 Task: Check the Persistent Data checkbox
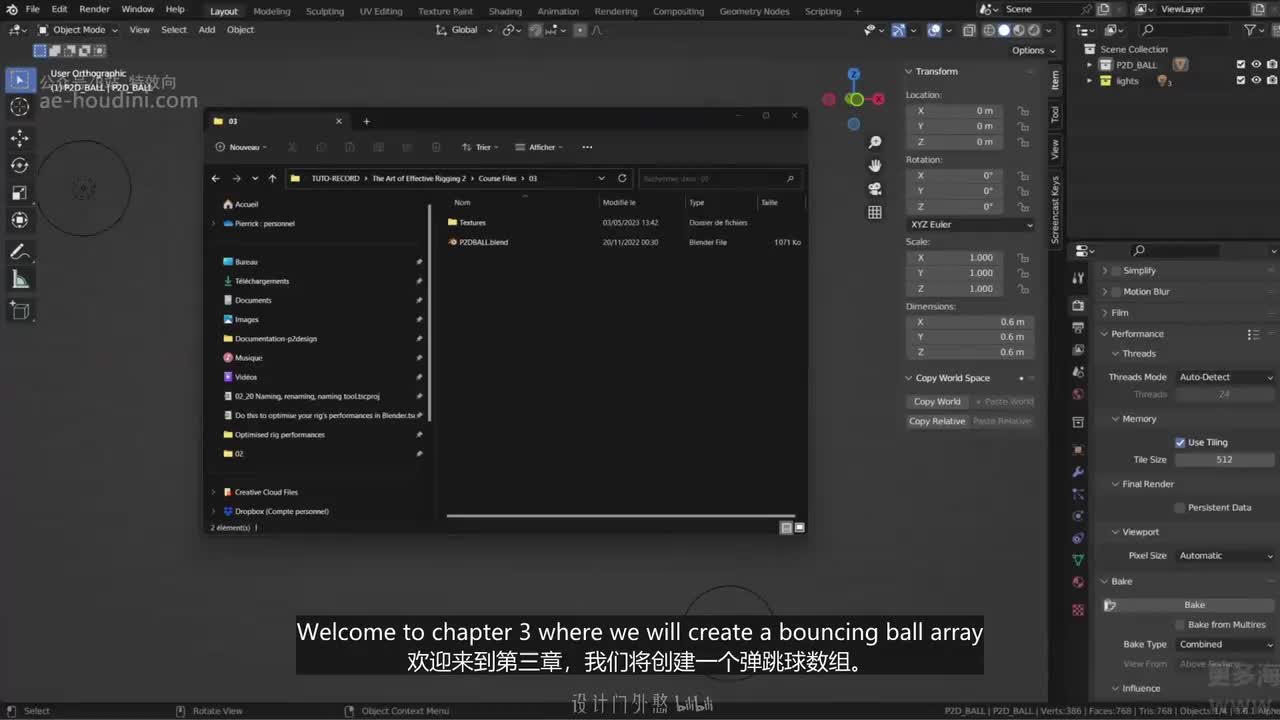coord(1180,507)
